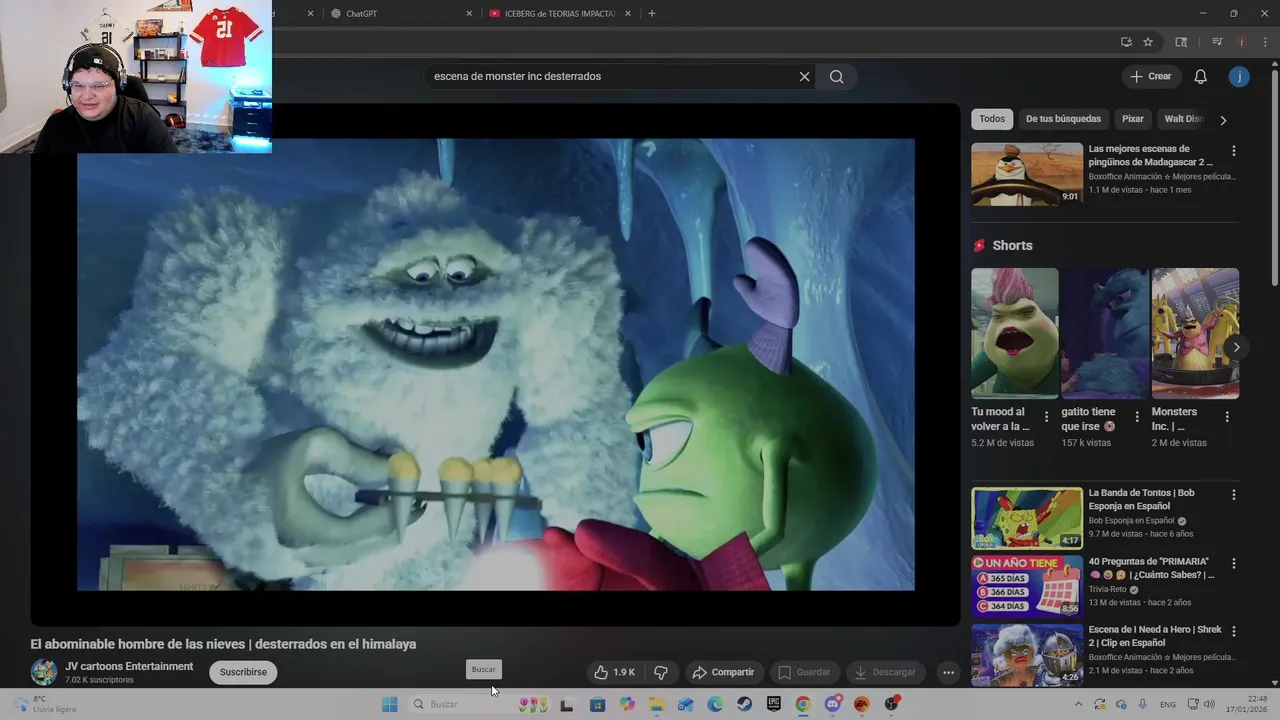
Task: Like the video with 1.9 K likes
Action: coord(615,672)
